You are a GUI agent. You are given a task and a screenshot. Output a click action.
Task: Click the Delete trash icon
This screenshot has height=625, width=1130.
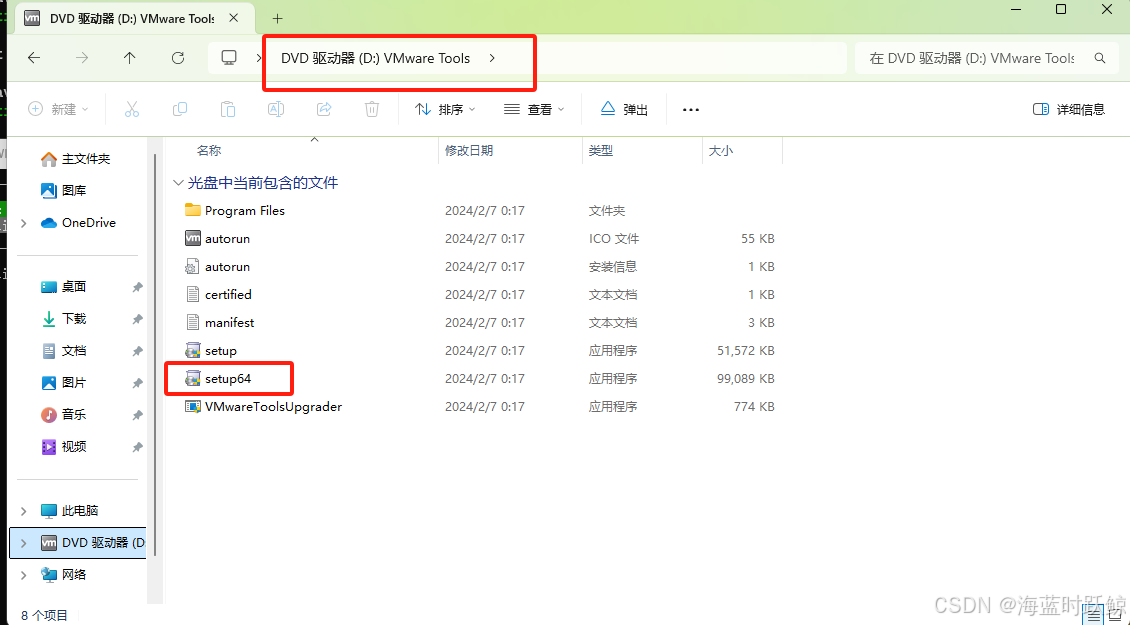pyautogui.click(x=372, y=109)
